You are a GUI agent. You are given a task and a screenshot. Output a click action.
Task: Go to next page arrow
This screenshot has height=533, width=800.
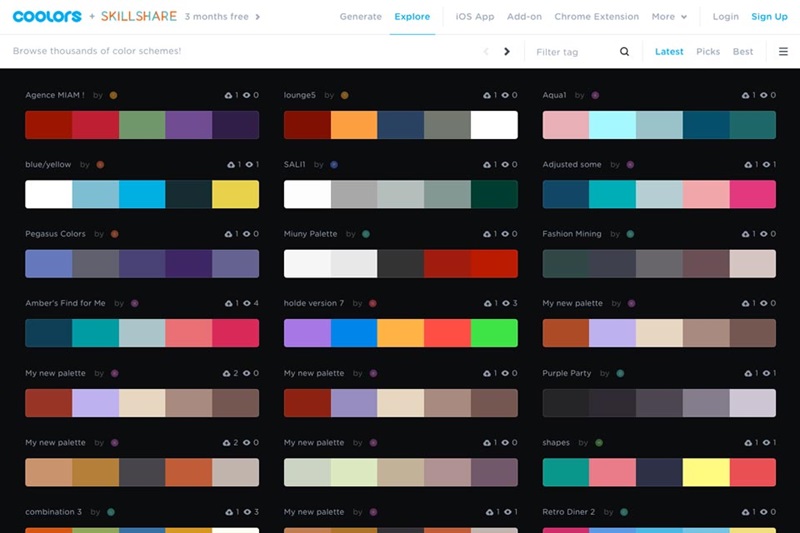tap(507, 52)
